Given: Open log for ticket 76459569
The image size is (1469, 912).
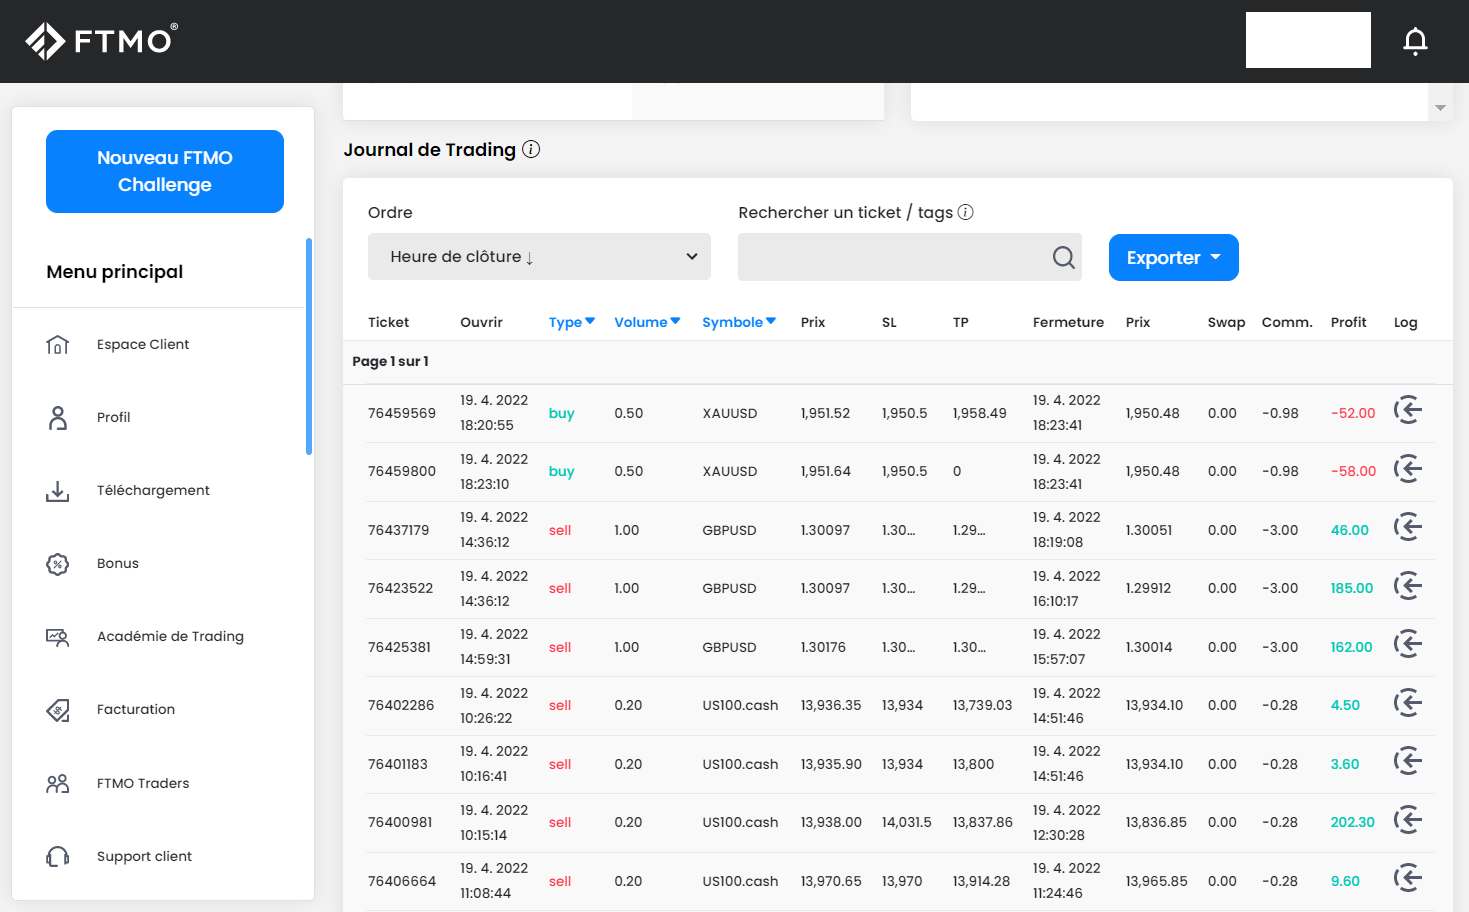Looking at the screenshot, I should [x=1408, y=410].
